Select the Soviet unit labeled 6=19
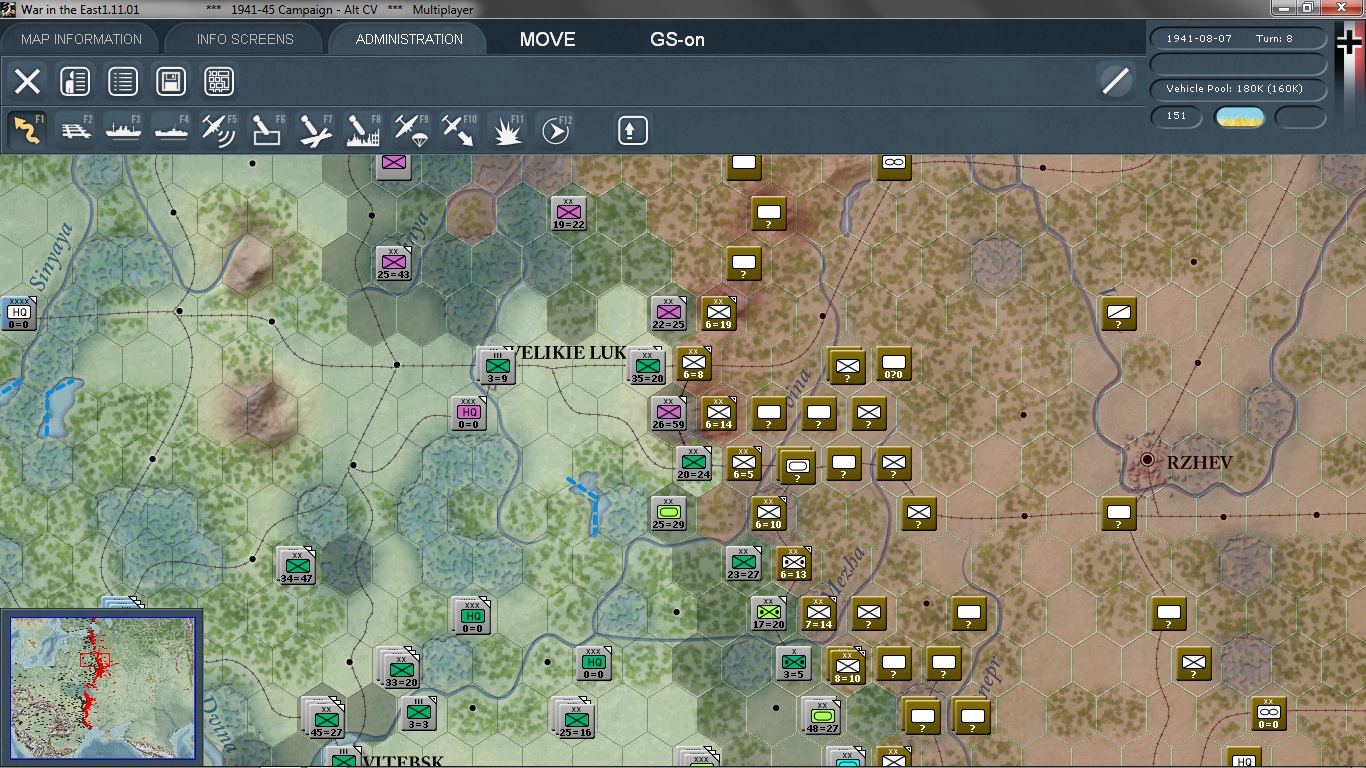1366x768 pixels. pyautogui.click(x=718, y=313)
